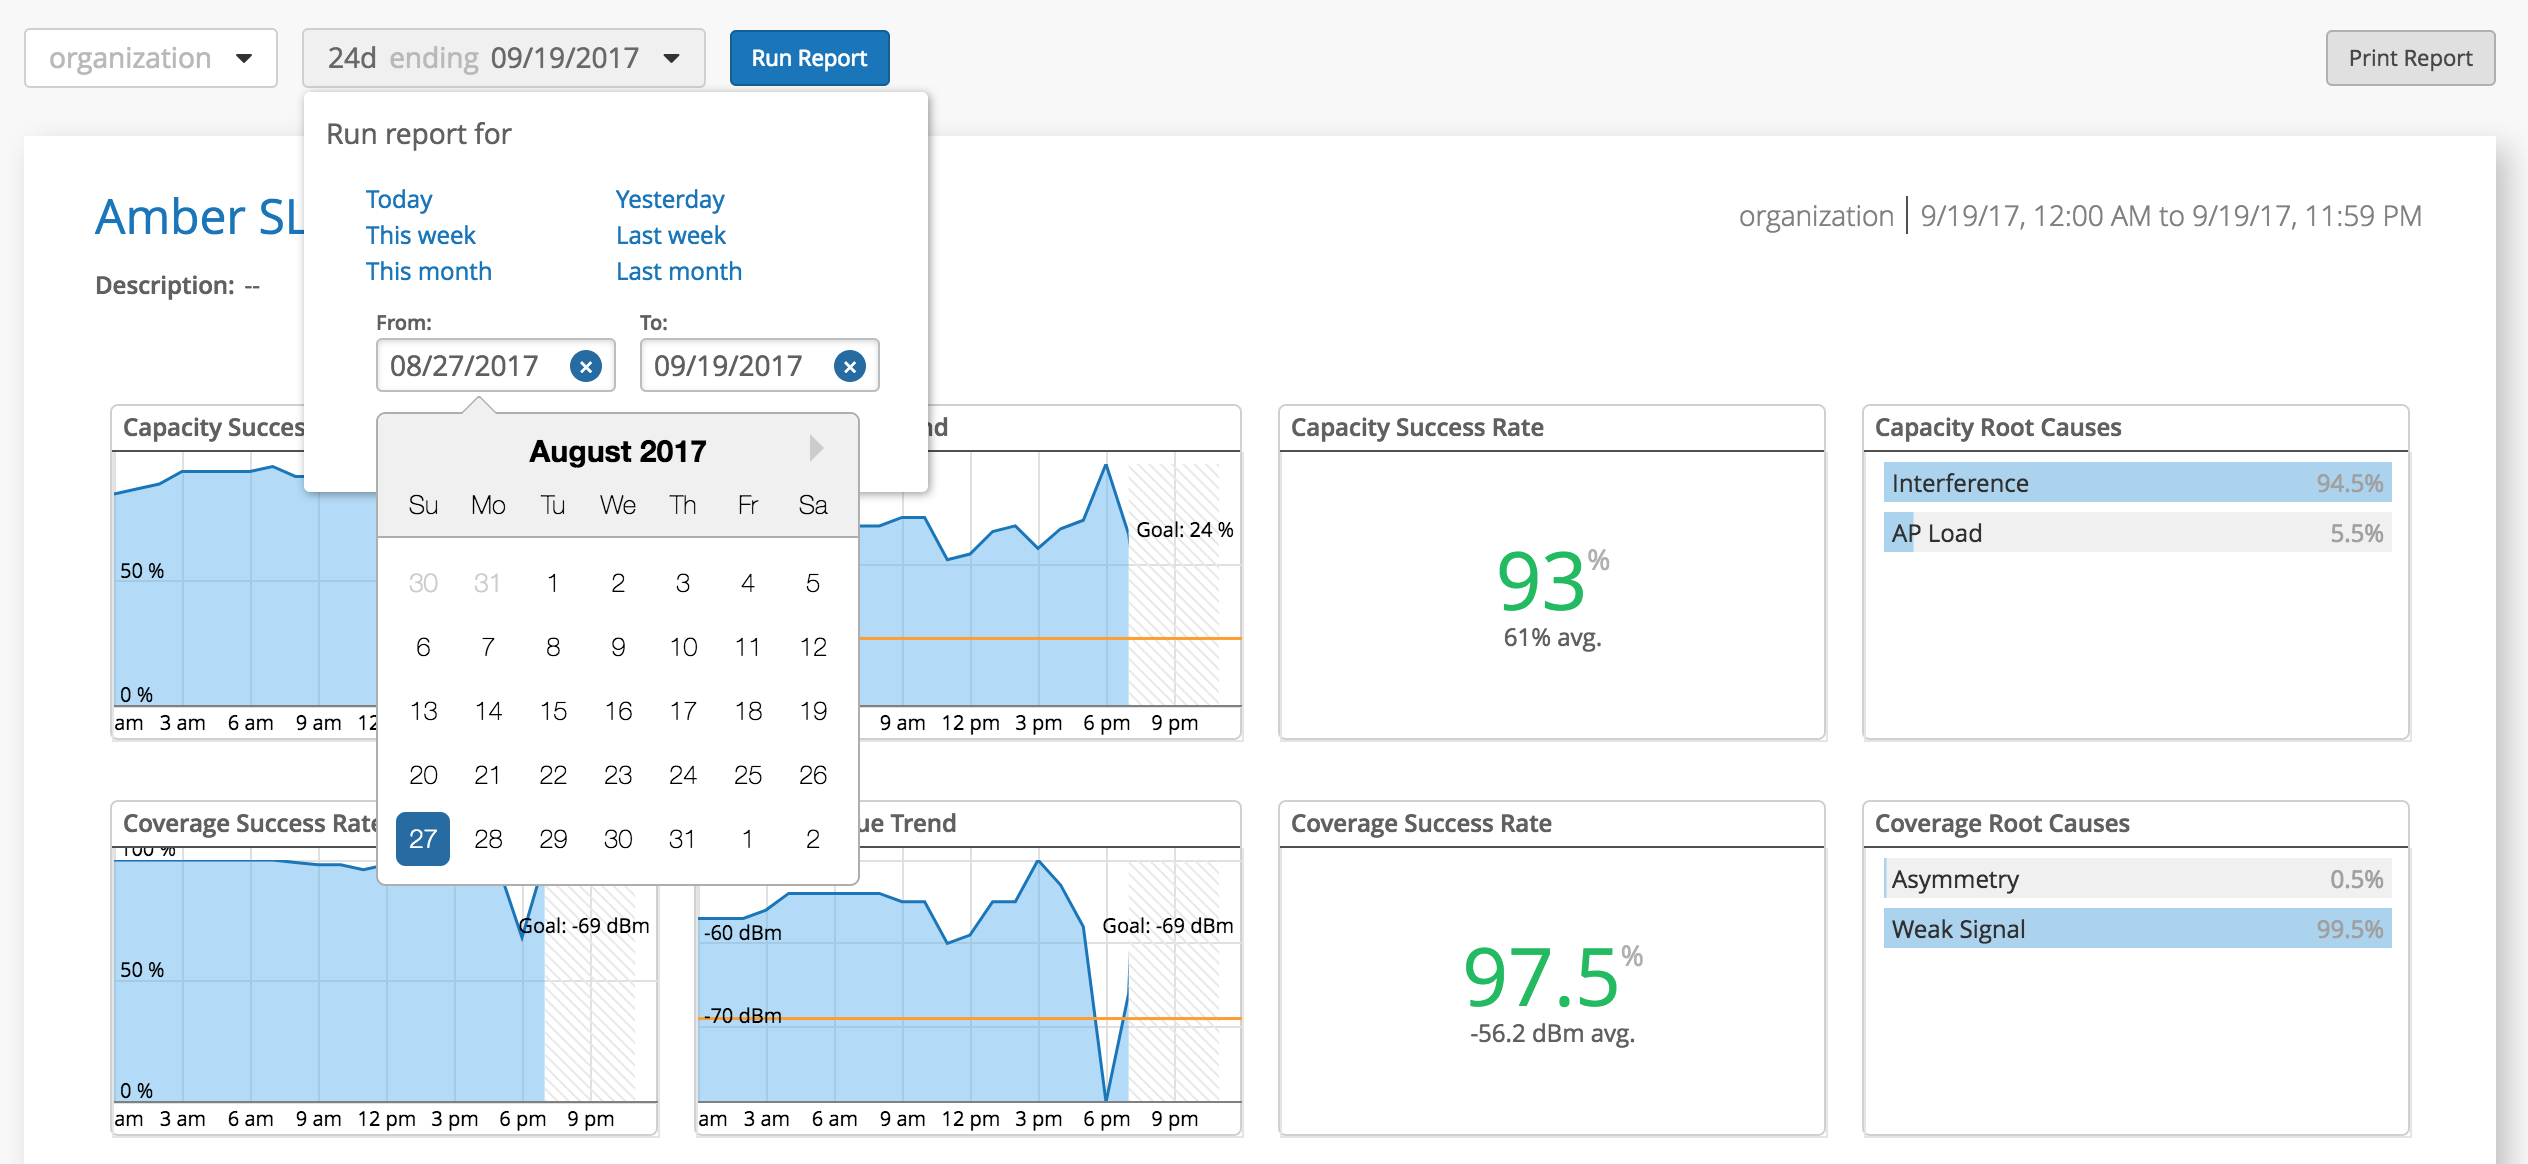Select August 31 in calendar
2528x1164 pixels.
pos(682,839)
